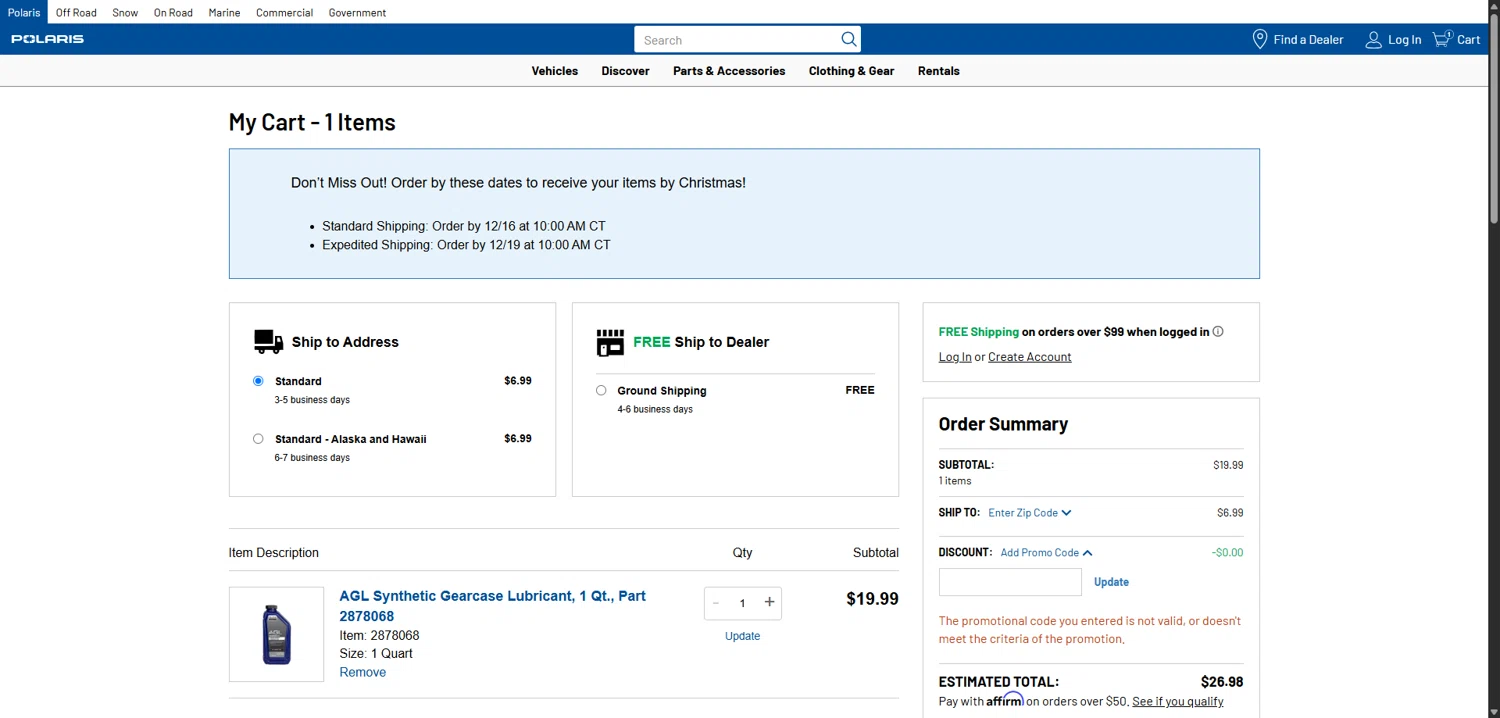Remove the AGL Gearcase Lubricant item

pos(362,672)
